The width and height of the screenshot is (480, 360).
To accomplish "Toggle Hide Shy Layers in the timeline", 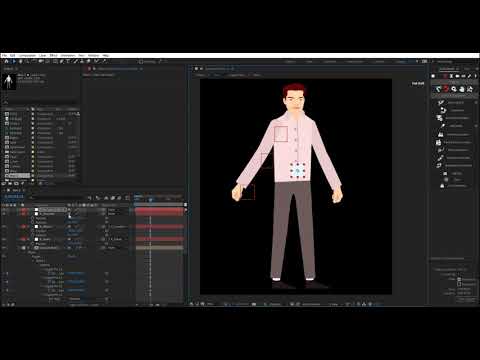I will 106,198.
